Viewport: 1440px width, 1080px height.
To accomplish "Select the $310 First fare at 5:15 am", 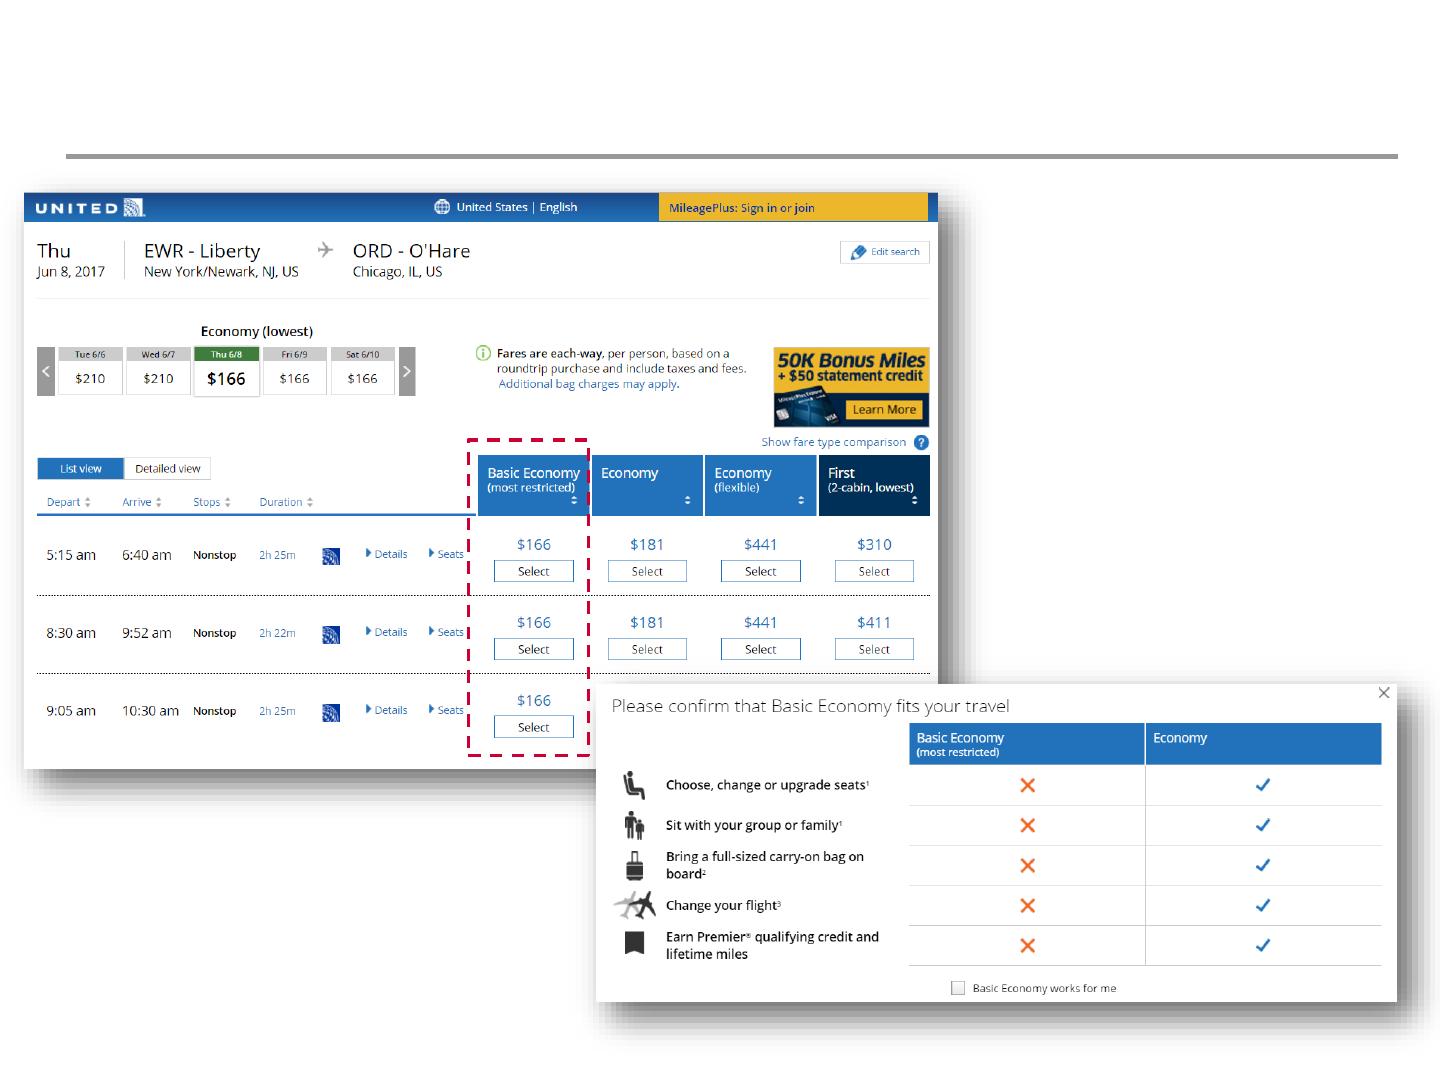I will 874,571.
